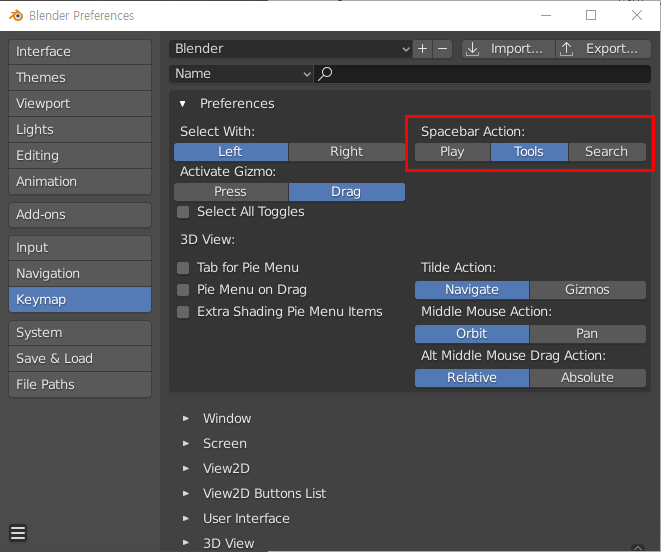661x552 pixels.
Task: Open the Navigation preferences tab
Action: tap(80, 274)
